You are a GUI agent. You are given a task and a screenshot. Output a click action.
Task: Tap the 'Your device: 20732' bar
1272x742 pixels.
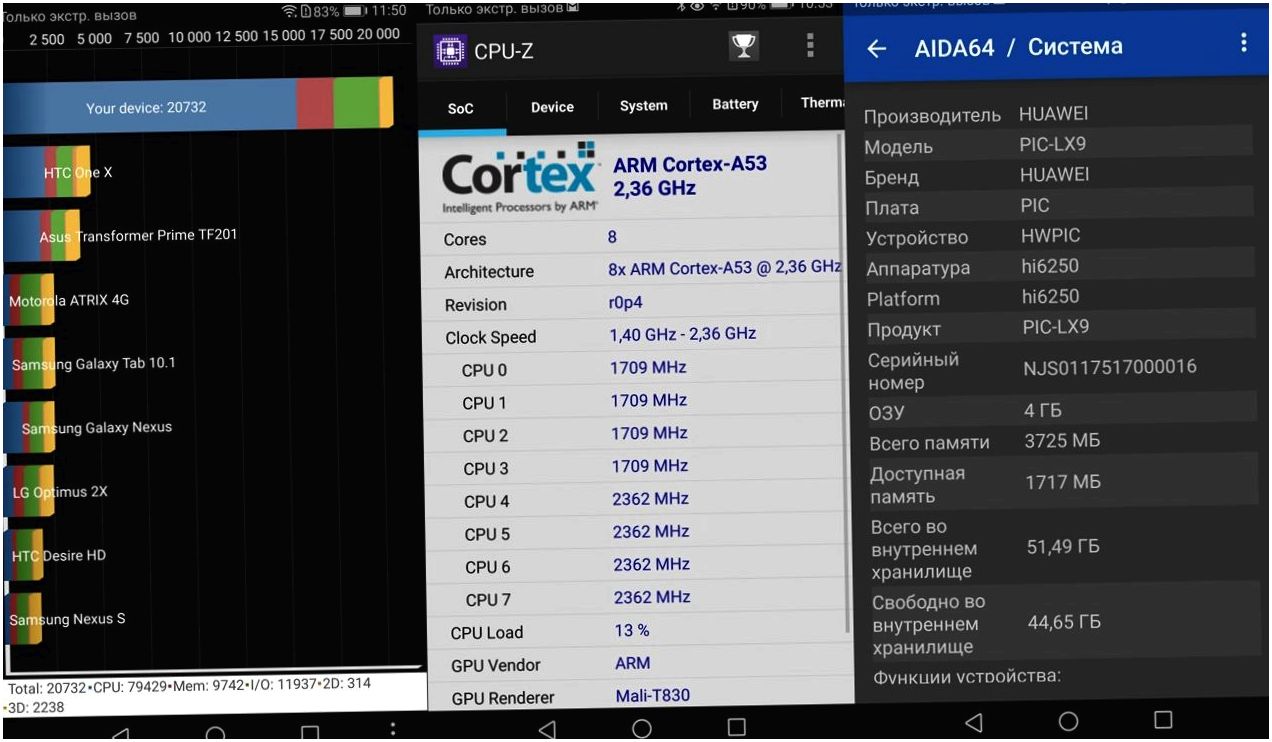pyautogui.click(x=198, y=105)
